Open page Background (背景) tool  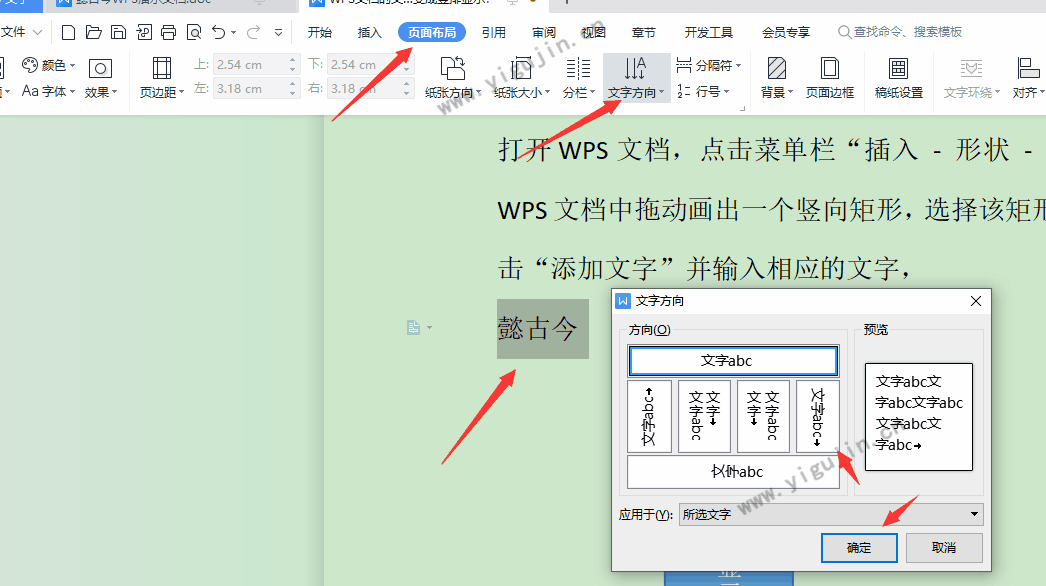776,78
